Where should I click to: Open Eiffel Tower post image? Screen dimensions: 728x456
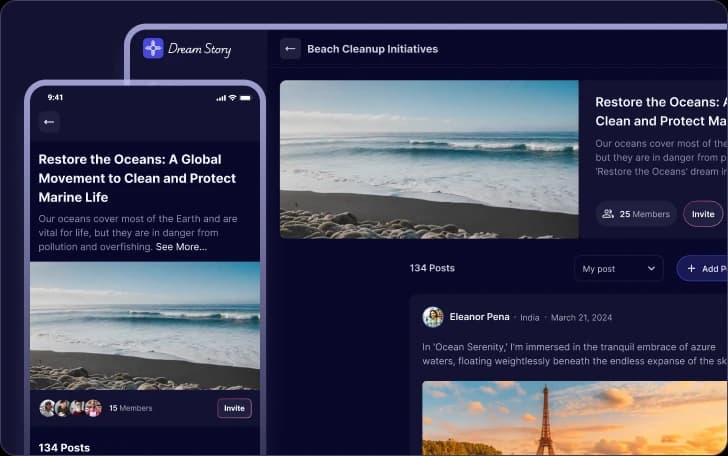(575, 418)
